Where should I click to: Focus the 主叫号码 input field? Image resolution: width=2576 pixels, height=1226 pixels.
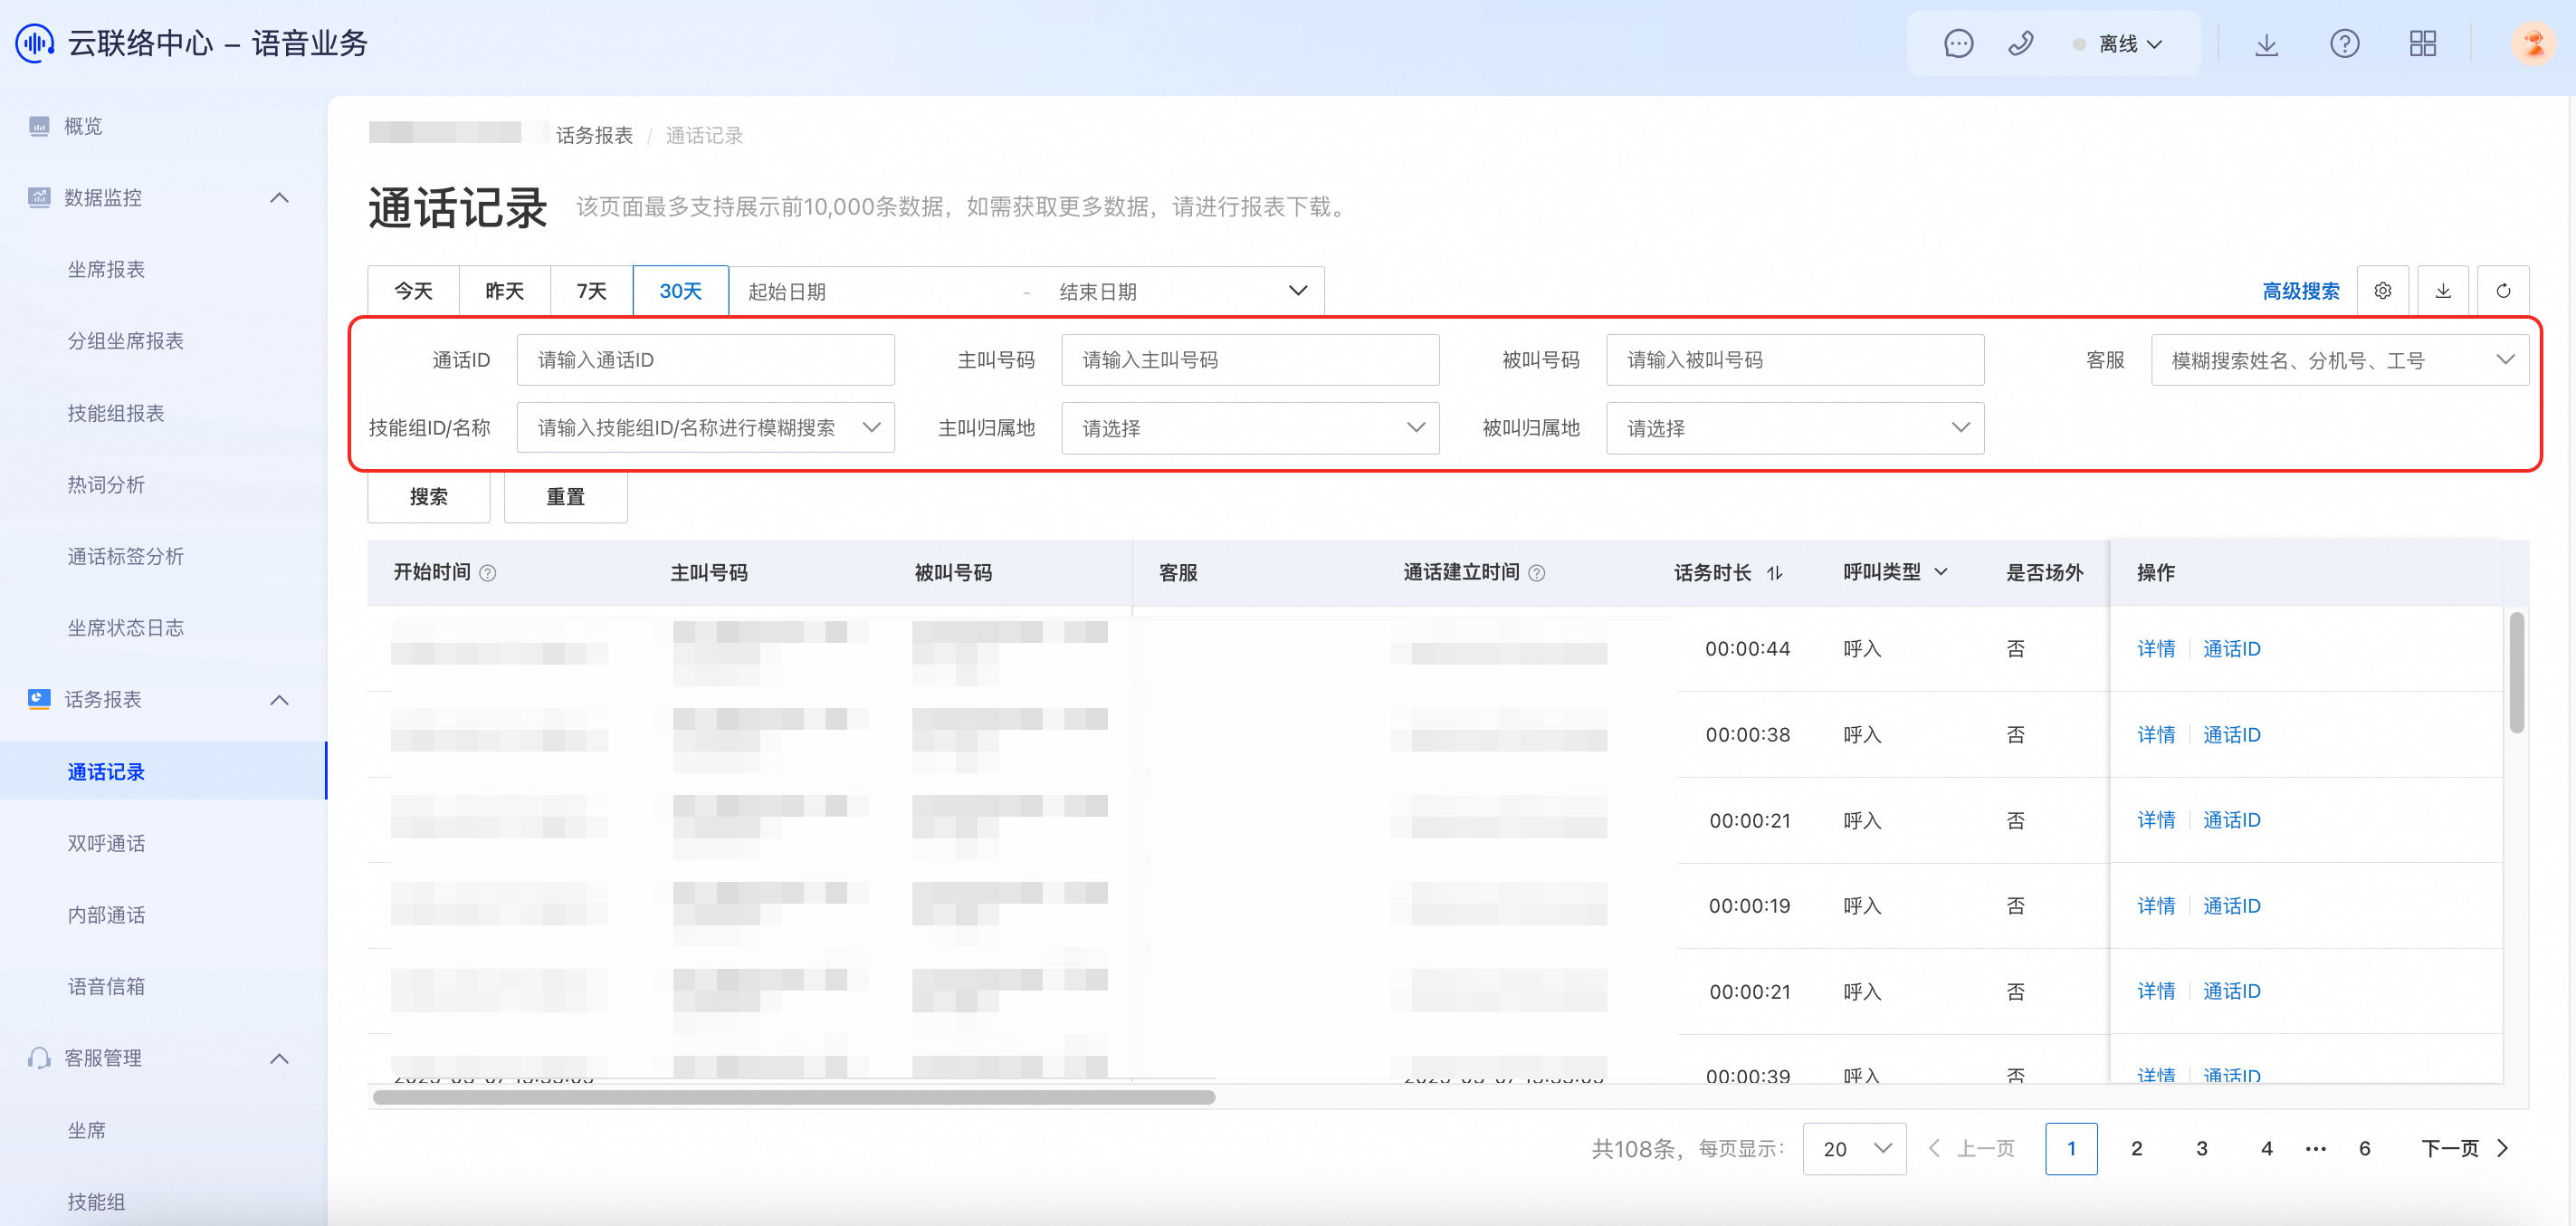pyautogui.click(x=1250, y=360)
